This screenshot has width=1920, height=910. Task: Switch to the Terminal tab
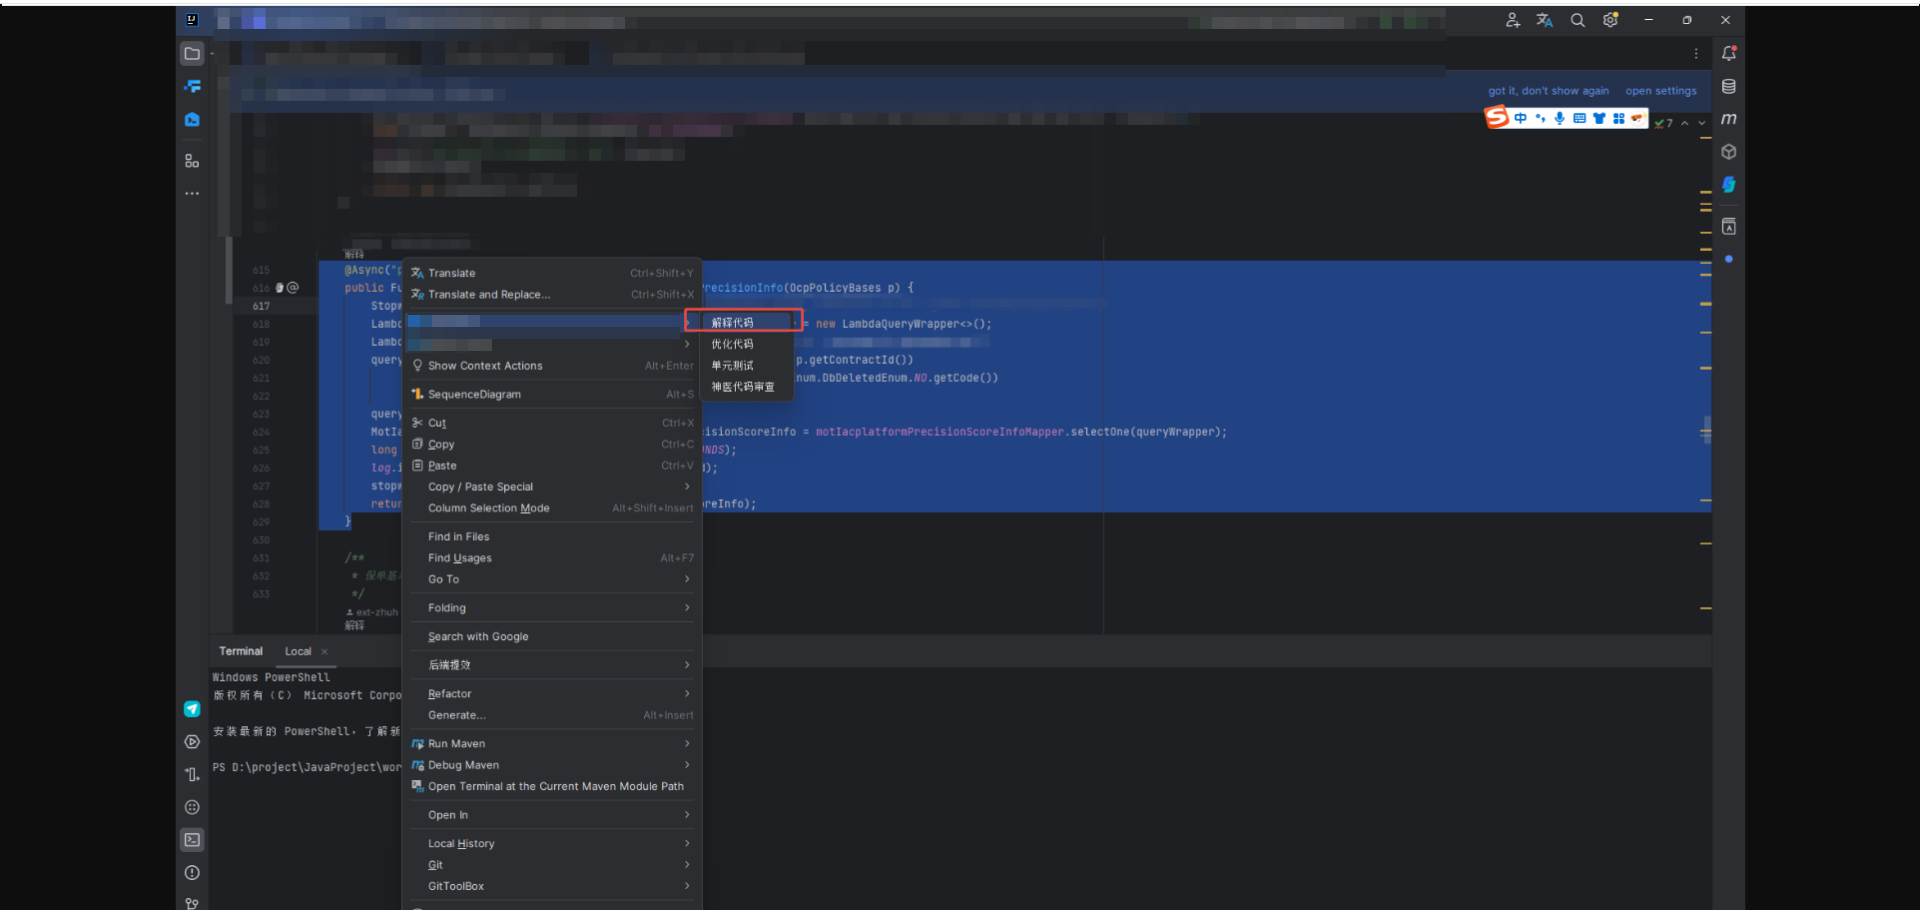point(240,651)
